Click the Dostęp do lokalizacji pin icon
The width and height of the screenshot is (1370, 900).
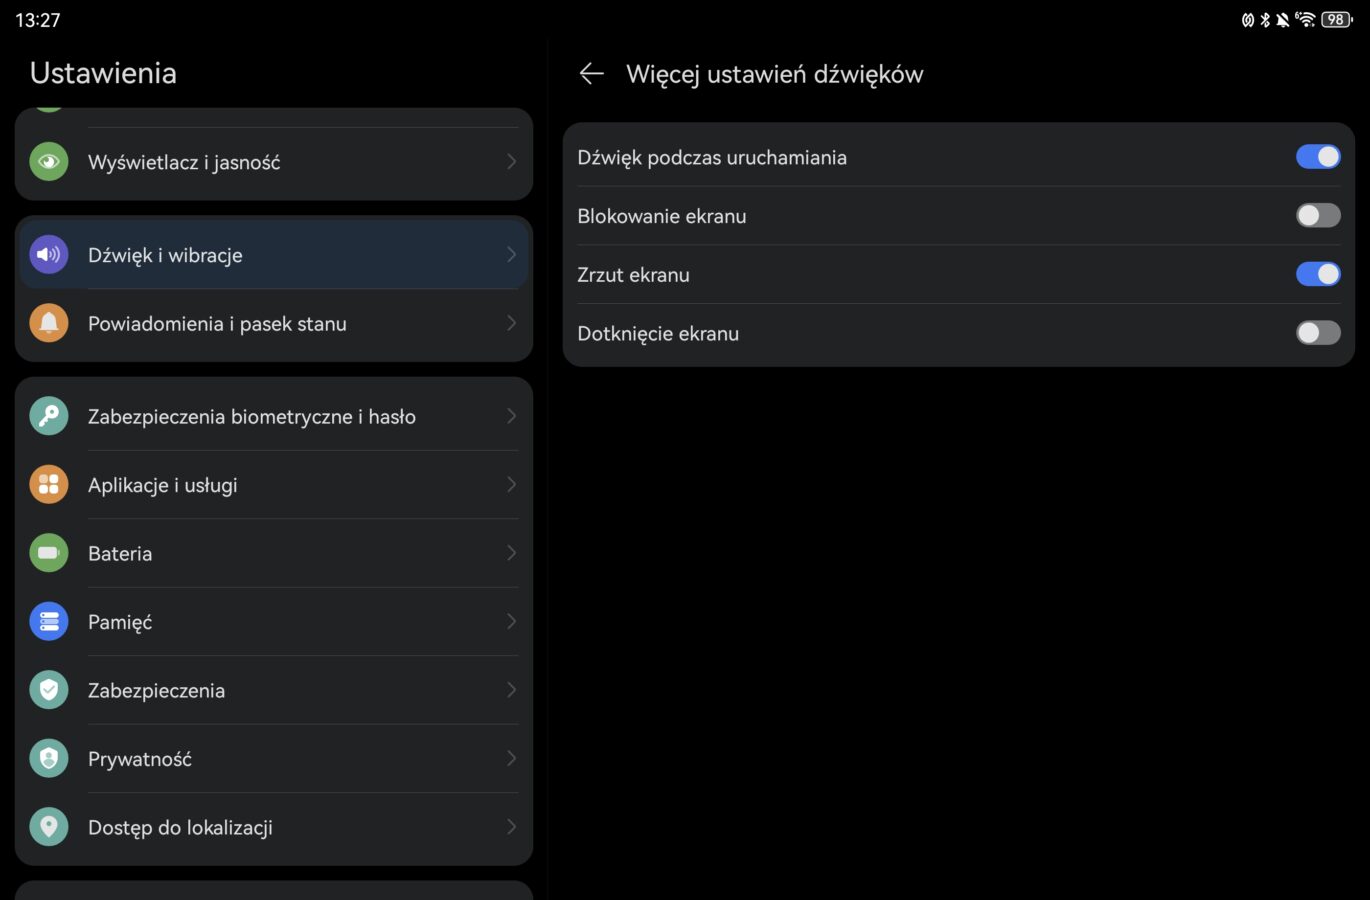[x=49, y=827]
